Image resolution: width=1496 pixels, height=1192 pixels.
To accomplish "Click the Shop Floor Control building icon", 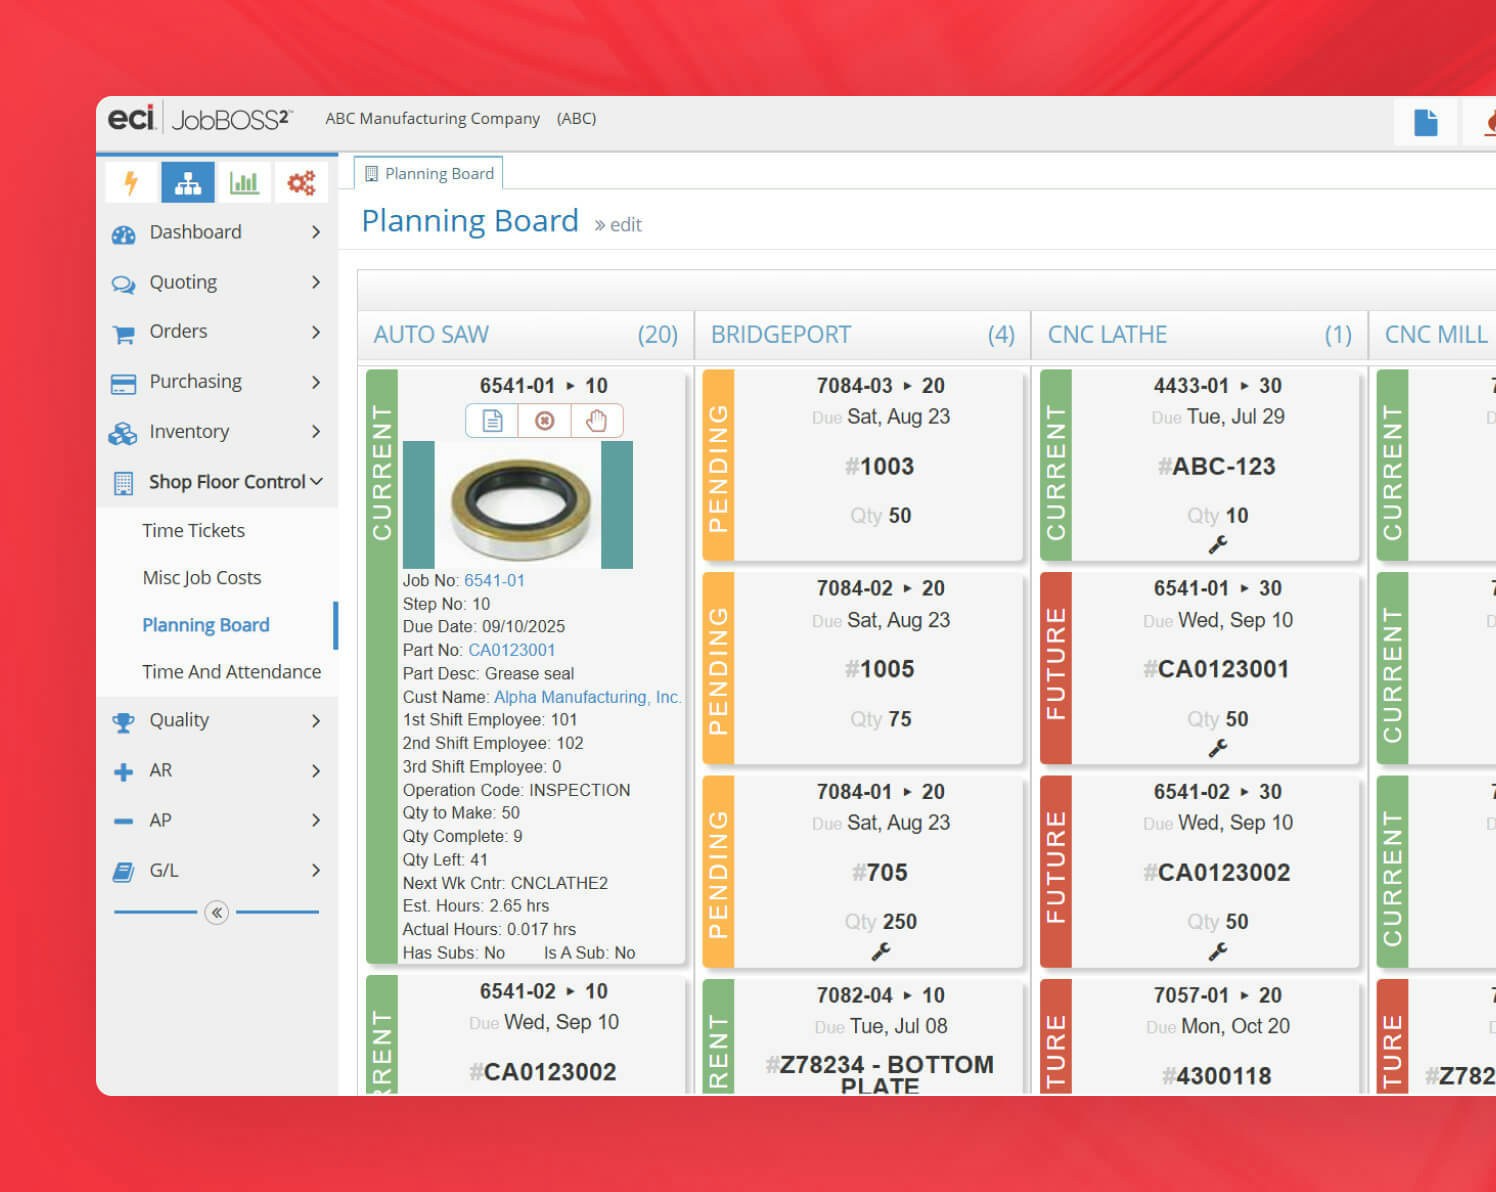I will pyautogui.click(x=123, y=484).
